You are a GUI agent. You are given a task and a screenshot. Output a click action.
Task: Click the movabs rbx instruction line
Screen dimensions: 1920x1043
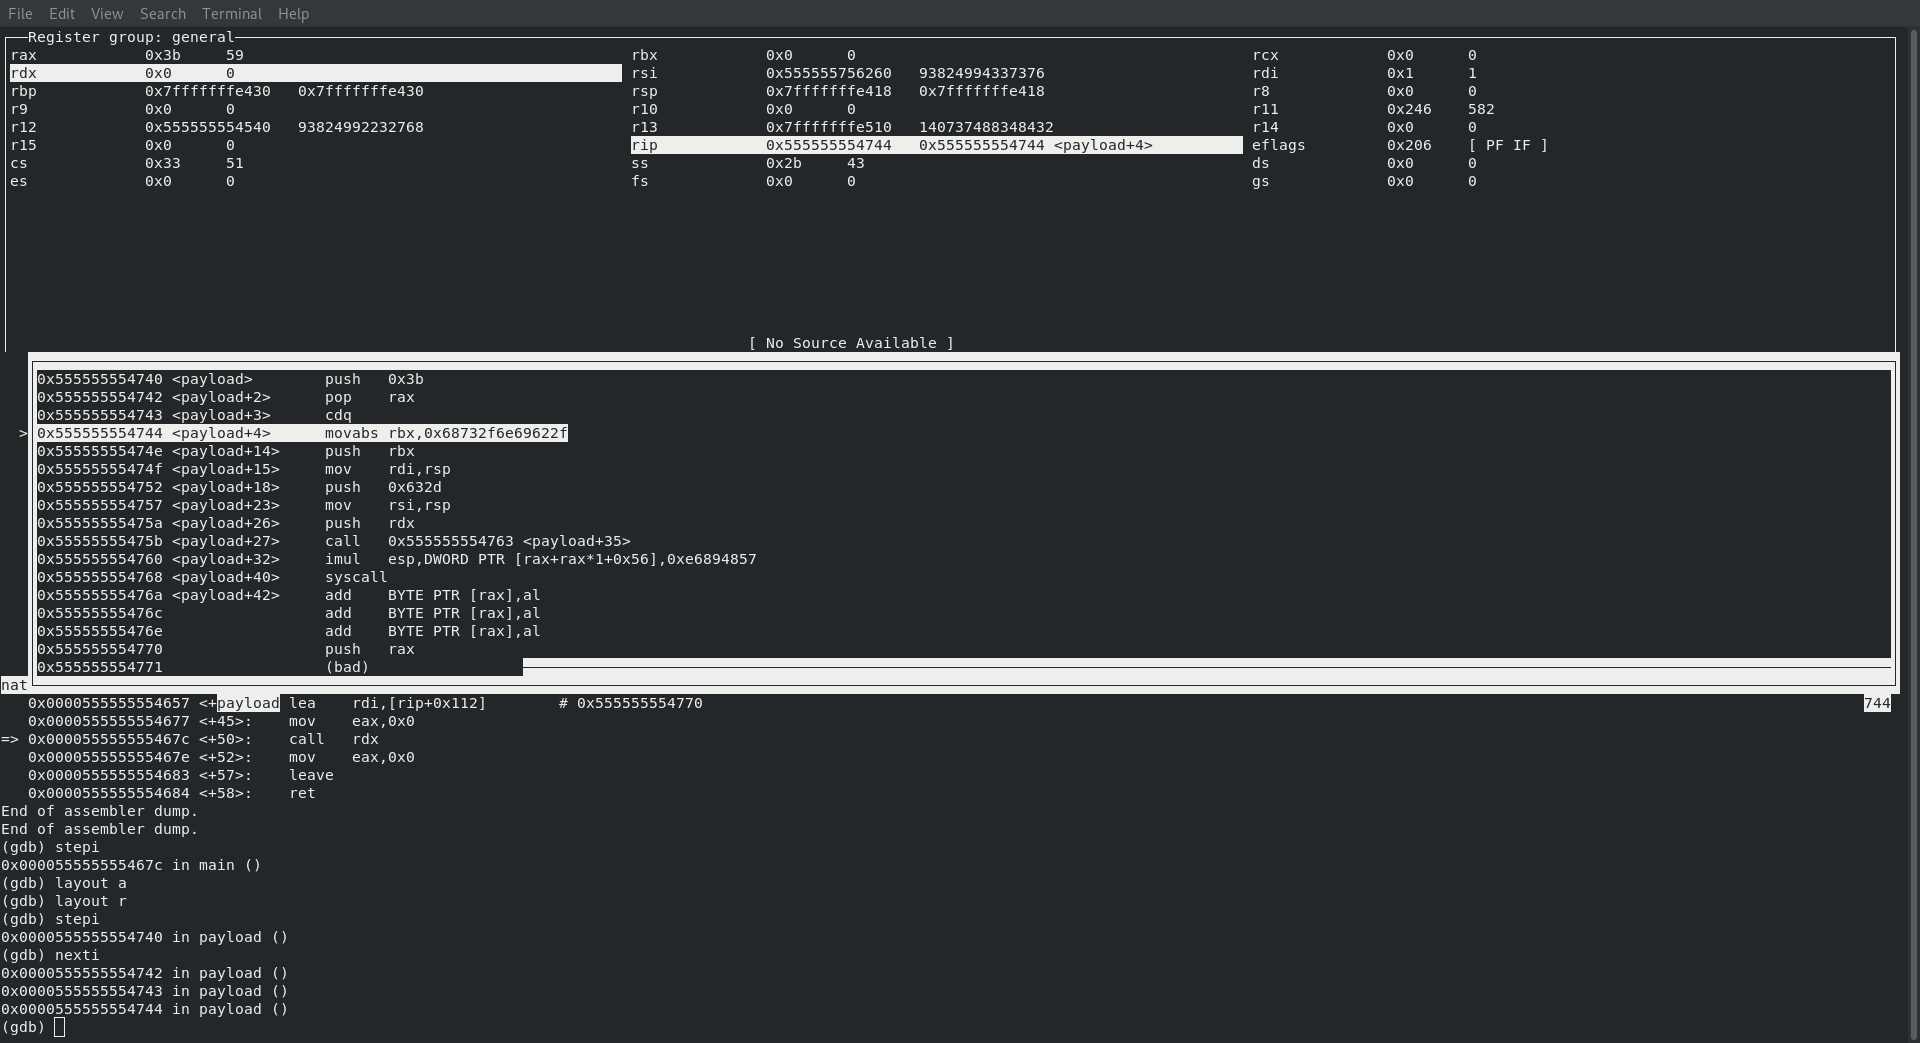445,433
